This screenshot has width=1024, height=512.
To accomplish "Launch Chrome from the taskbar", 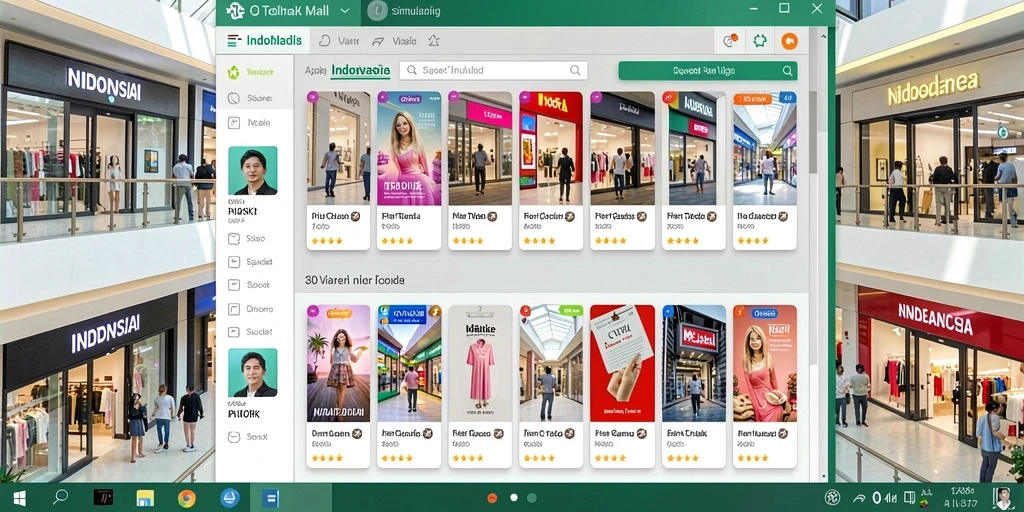I will (x=187, y=498).
